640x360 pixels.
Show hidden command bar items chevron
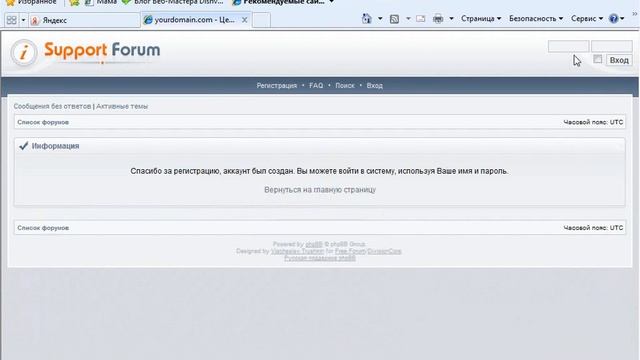pyautogui.click(x=635, y=13)
